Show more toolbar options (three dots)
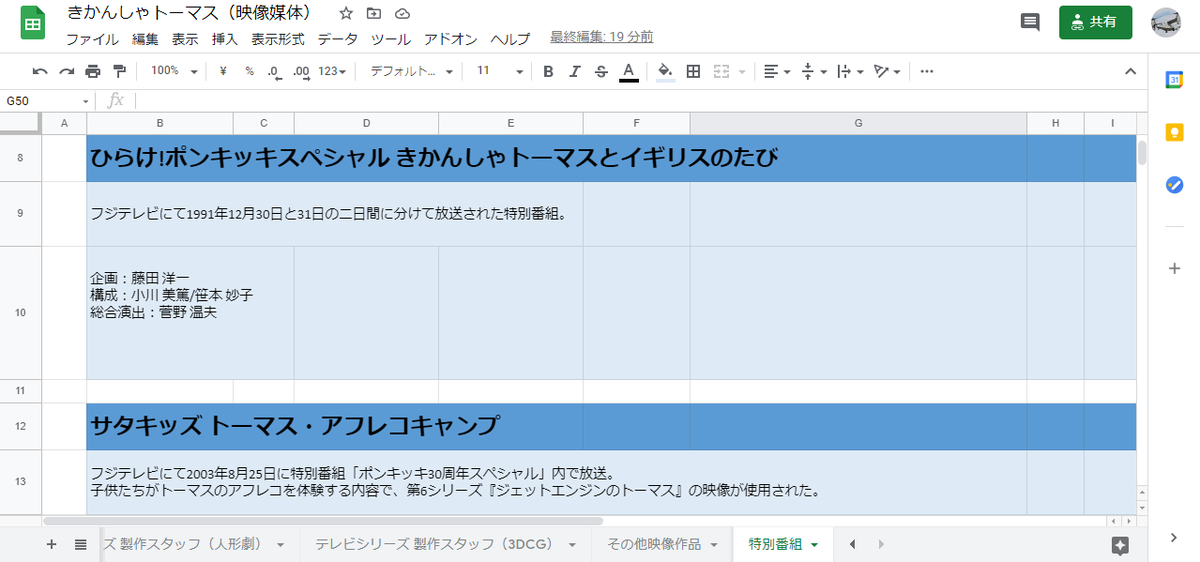 pyautogui.click(x=927, y=71)
